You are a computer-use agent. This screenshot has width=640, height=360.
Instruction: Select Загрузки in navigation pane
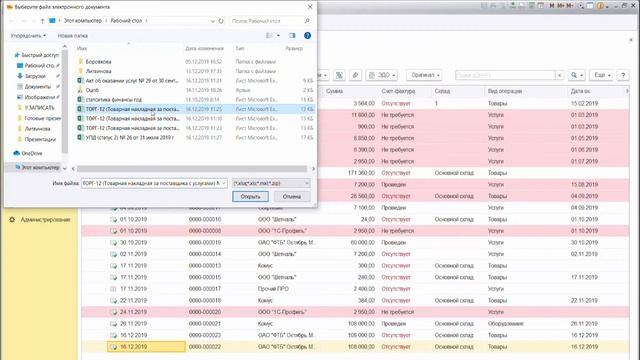coord(35,76)
